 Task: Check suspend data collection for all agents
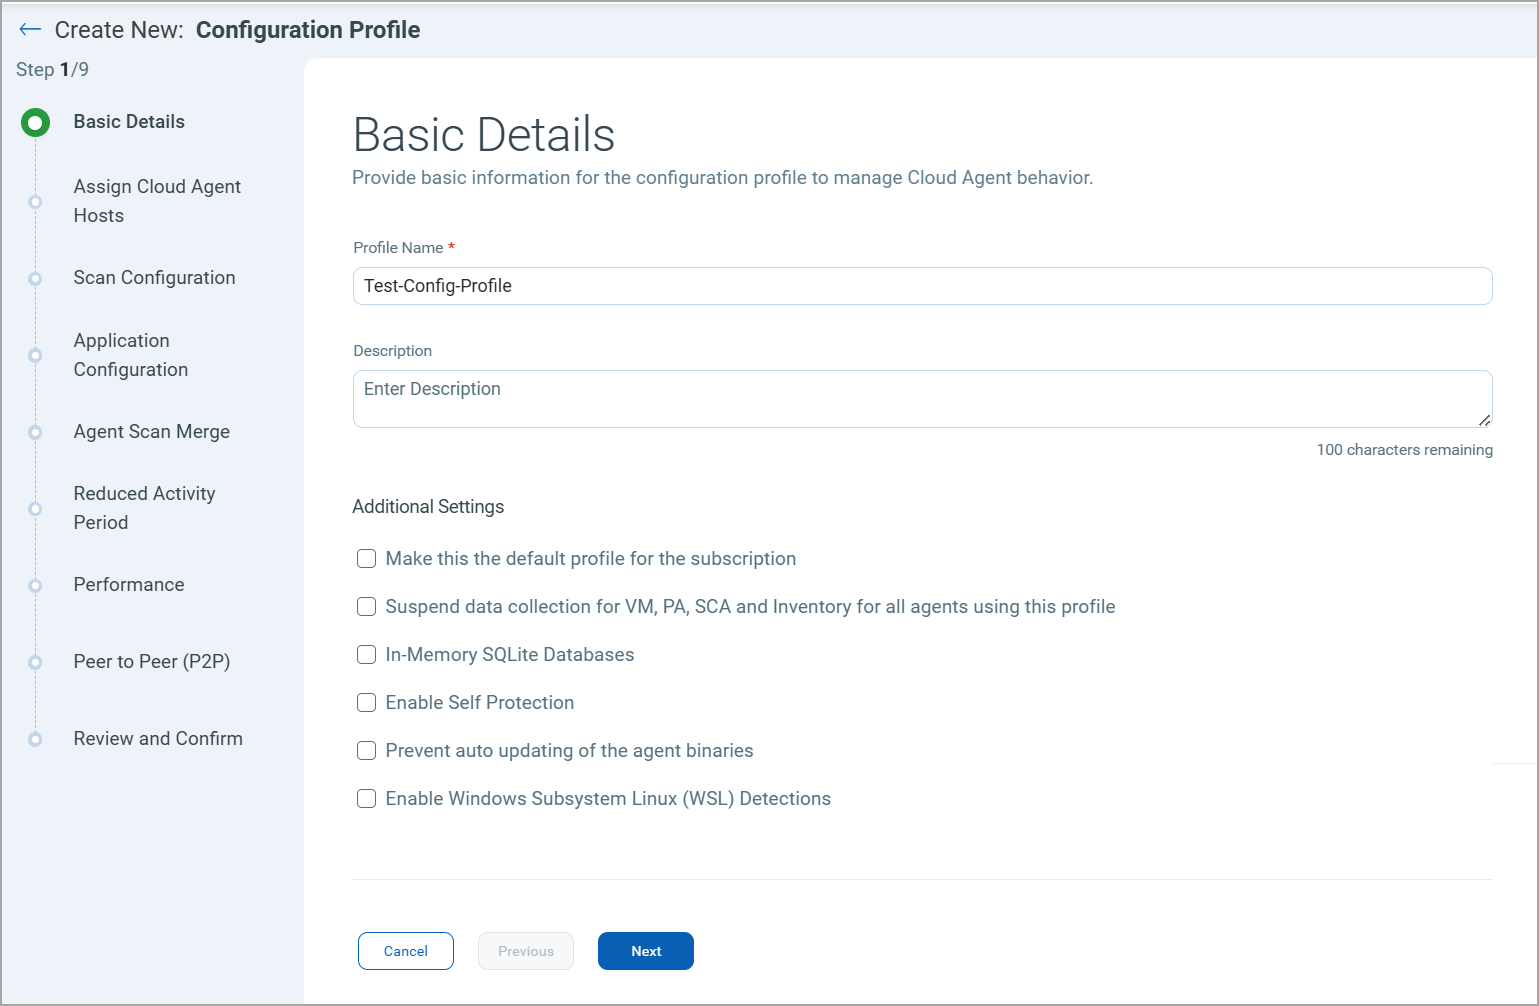point(366,606)
